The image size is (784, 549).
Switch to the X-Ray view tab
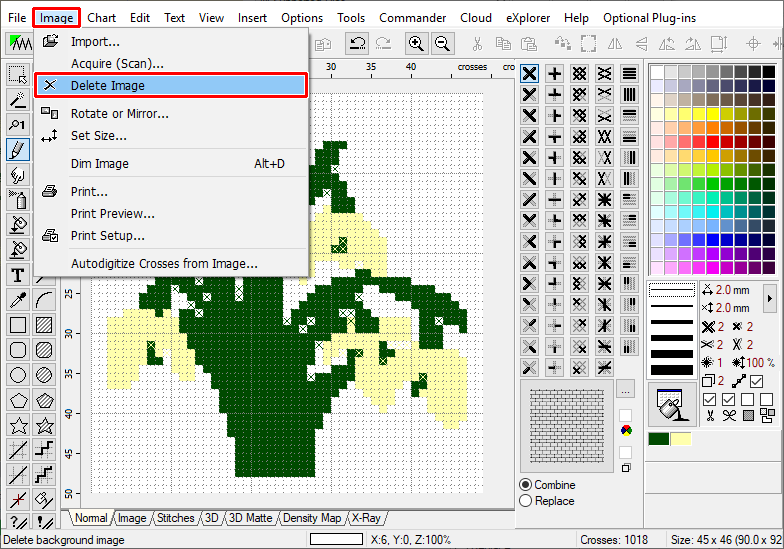click(x=366, y=518)
